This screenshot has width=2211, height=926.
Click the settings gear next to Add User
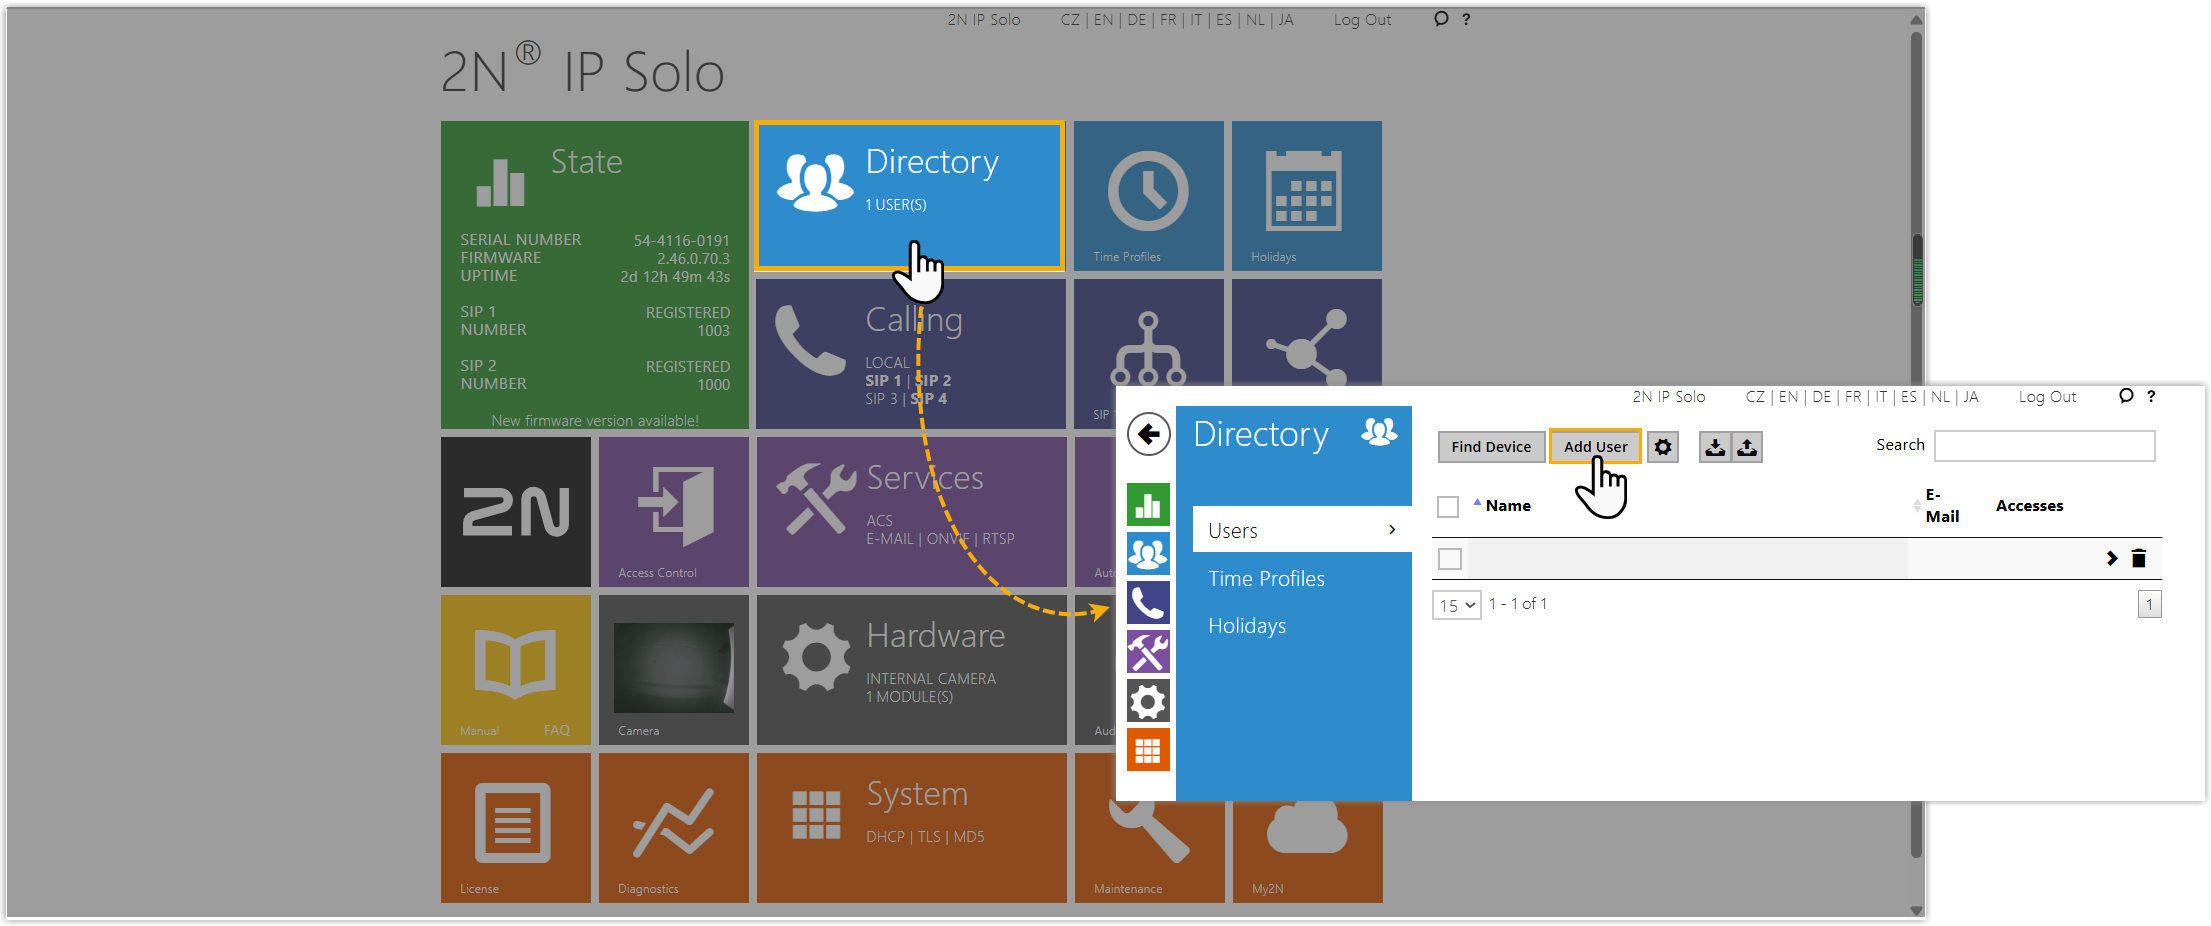1662,447
